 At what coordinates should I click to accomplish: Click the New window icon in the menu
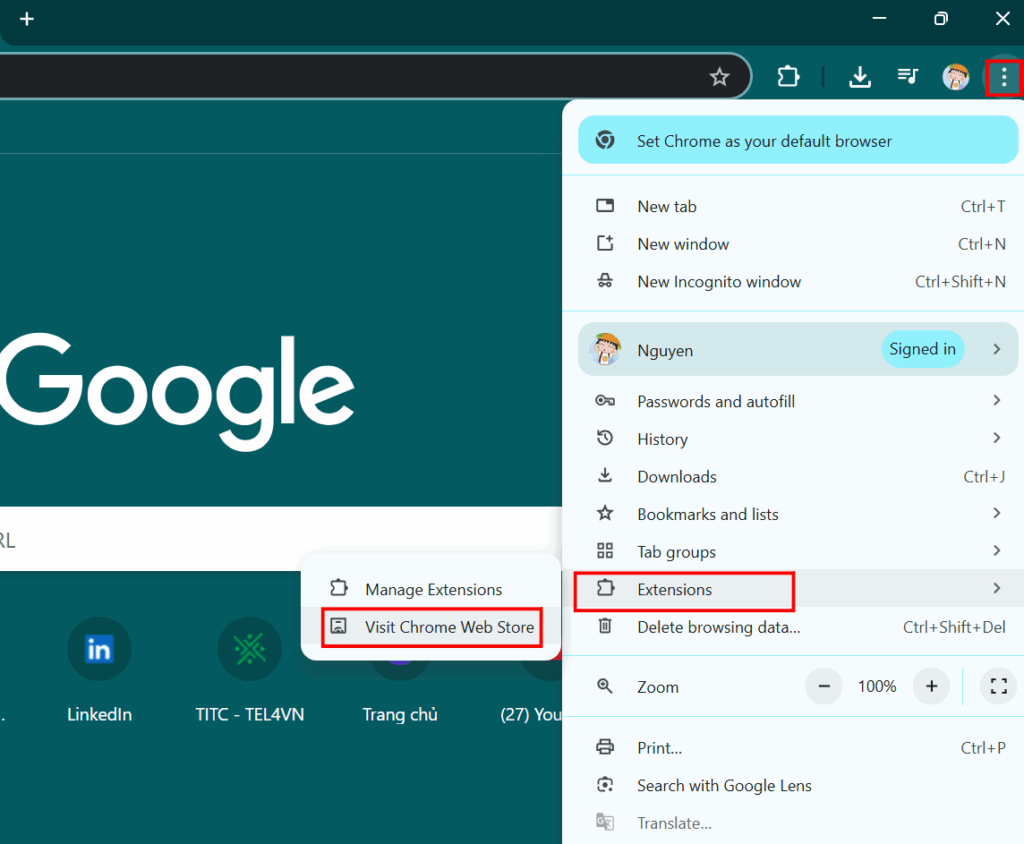605,244
